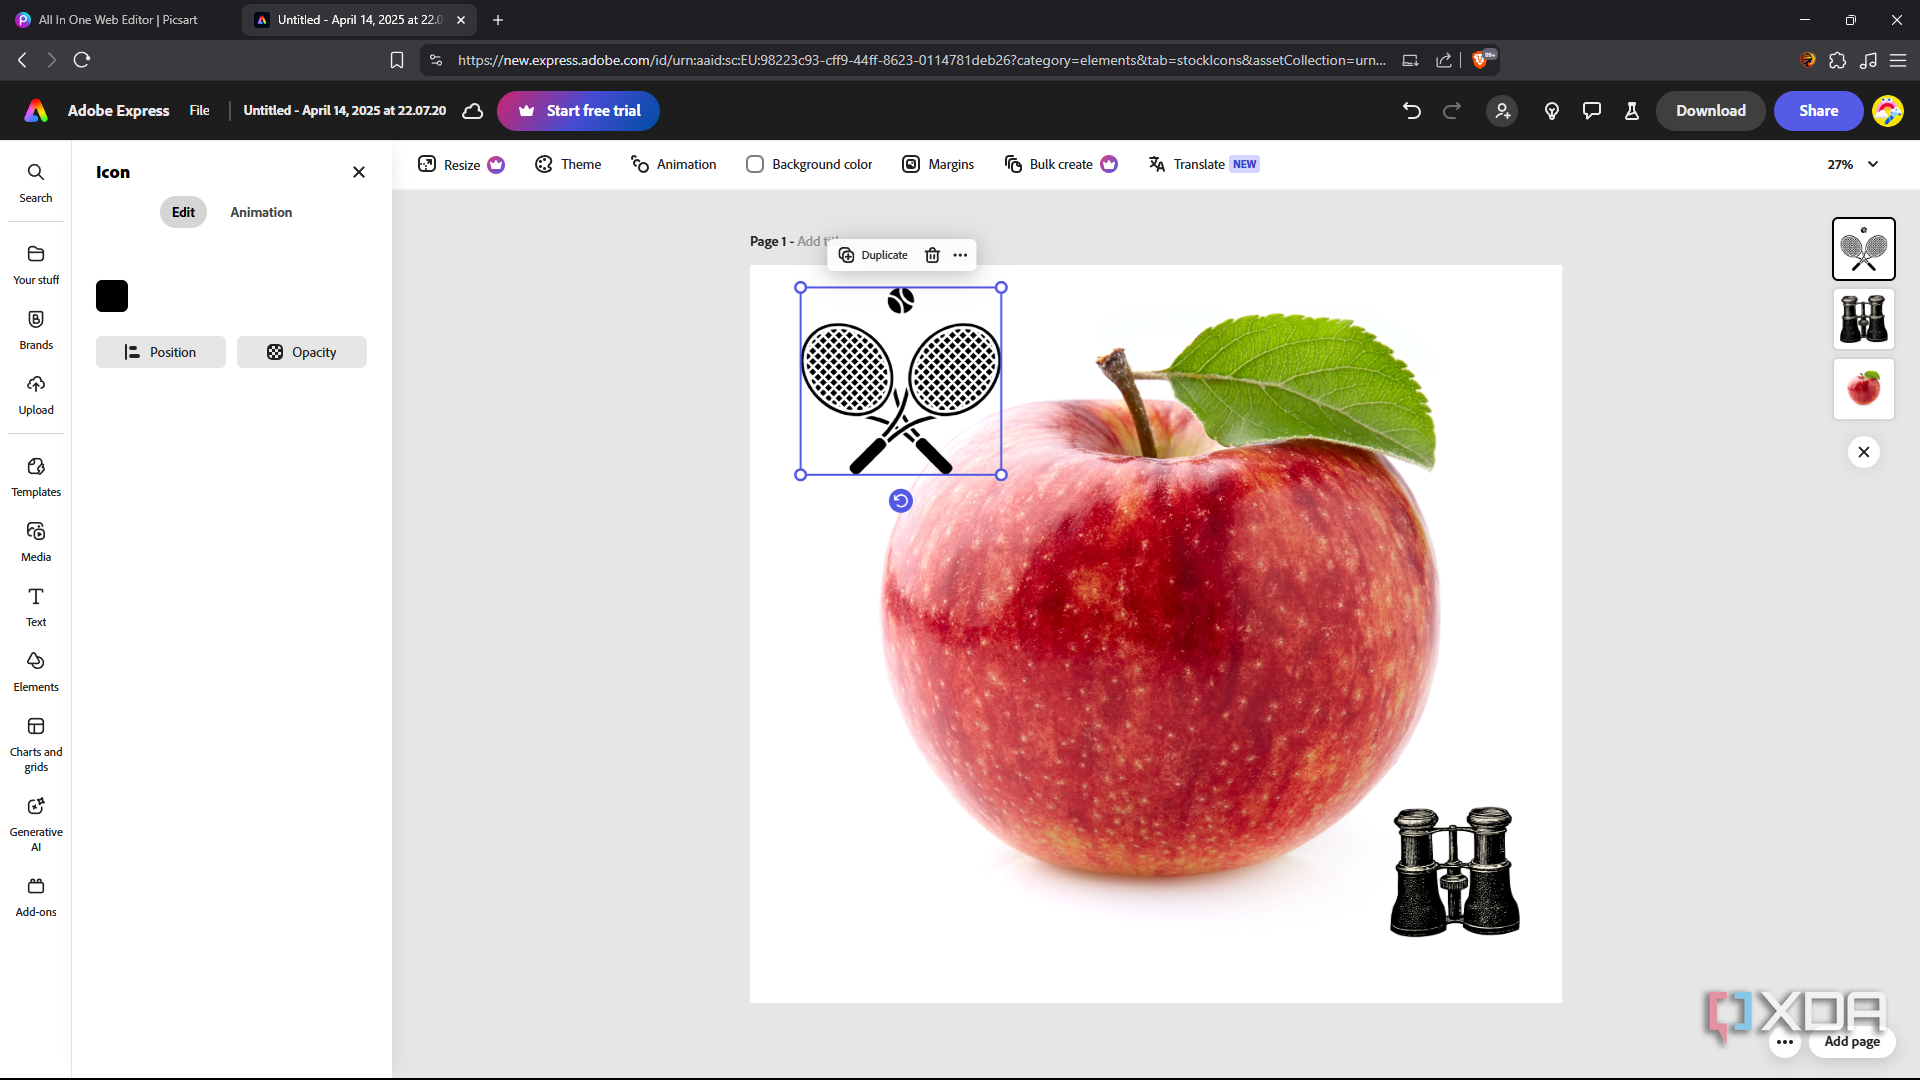Click the Position button

coord(161,352)
